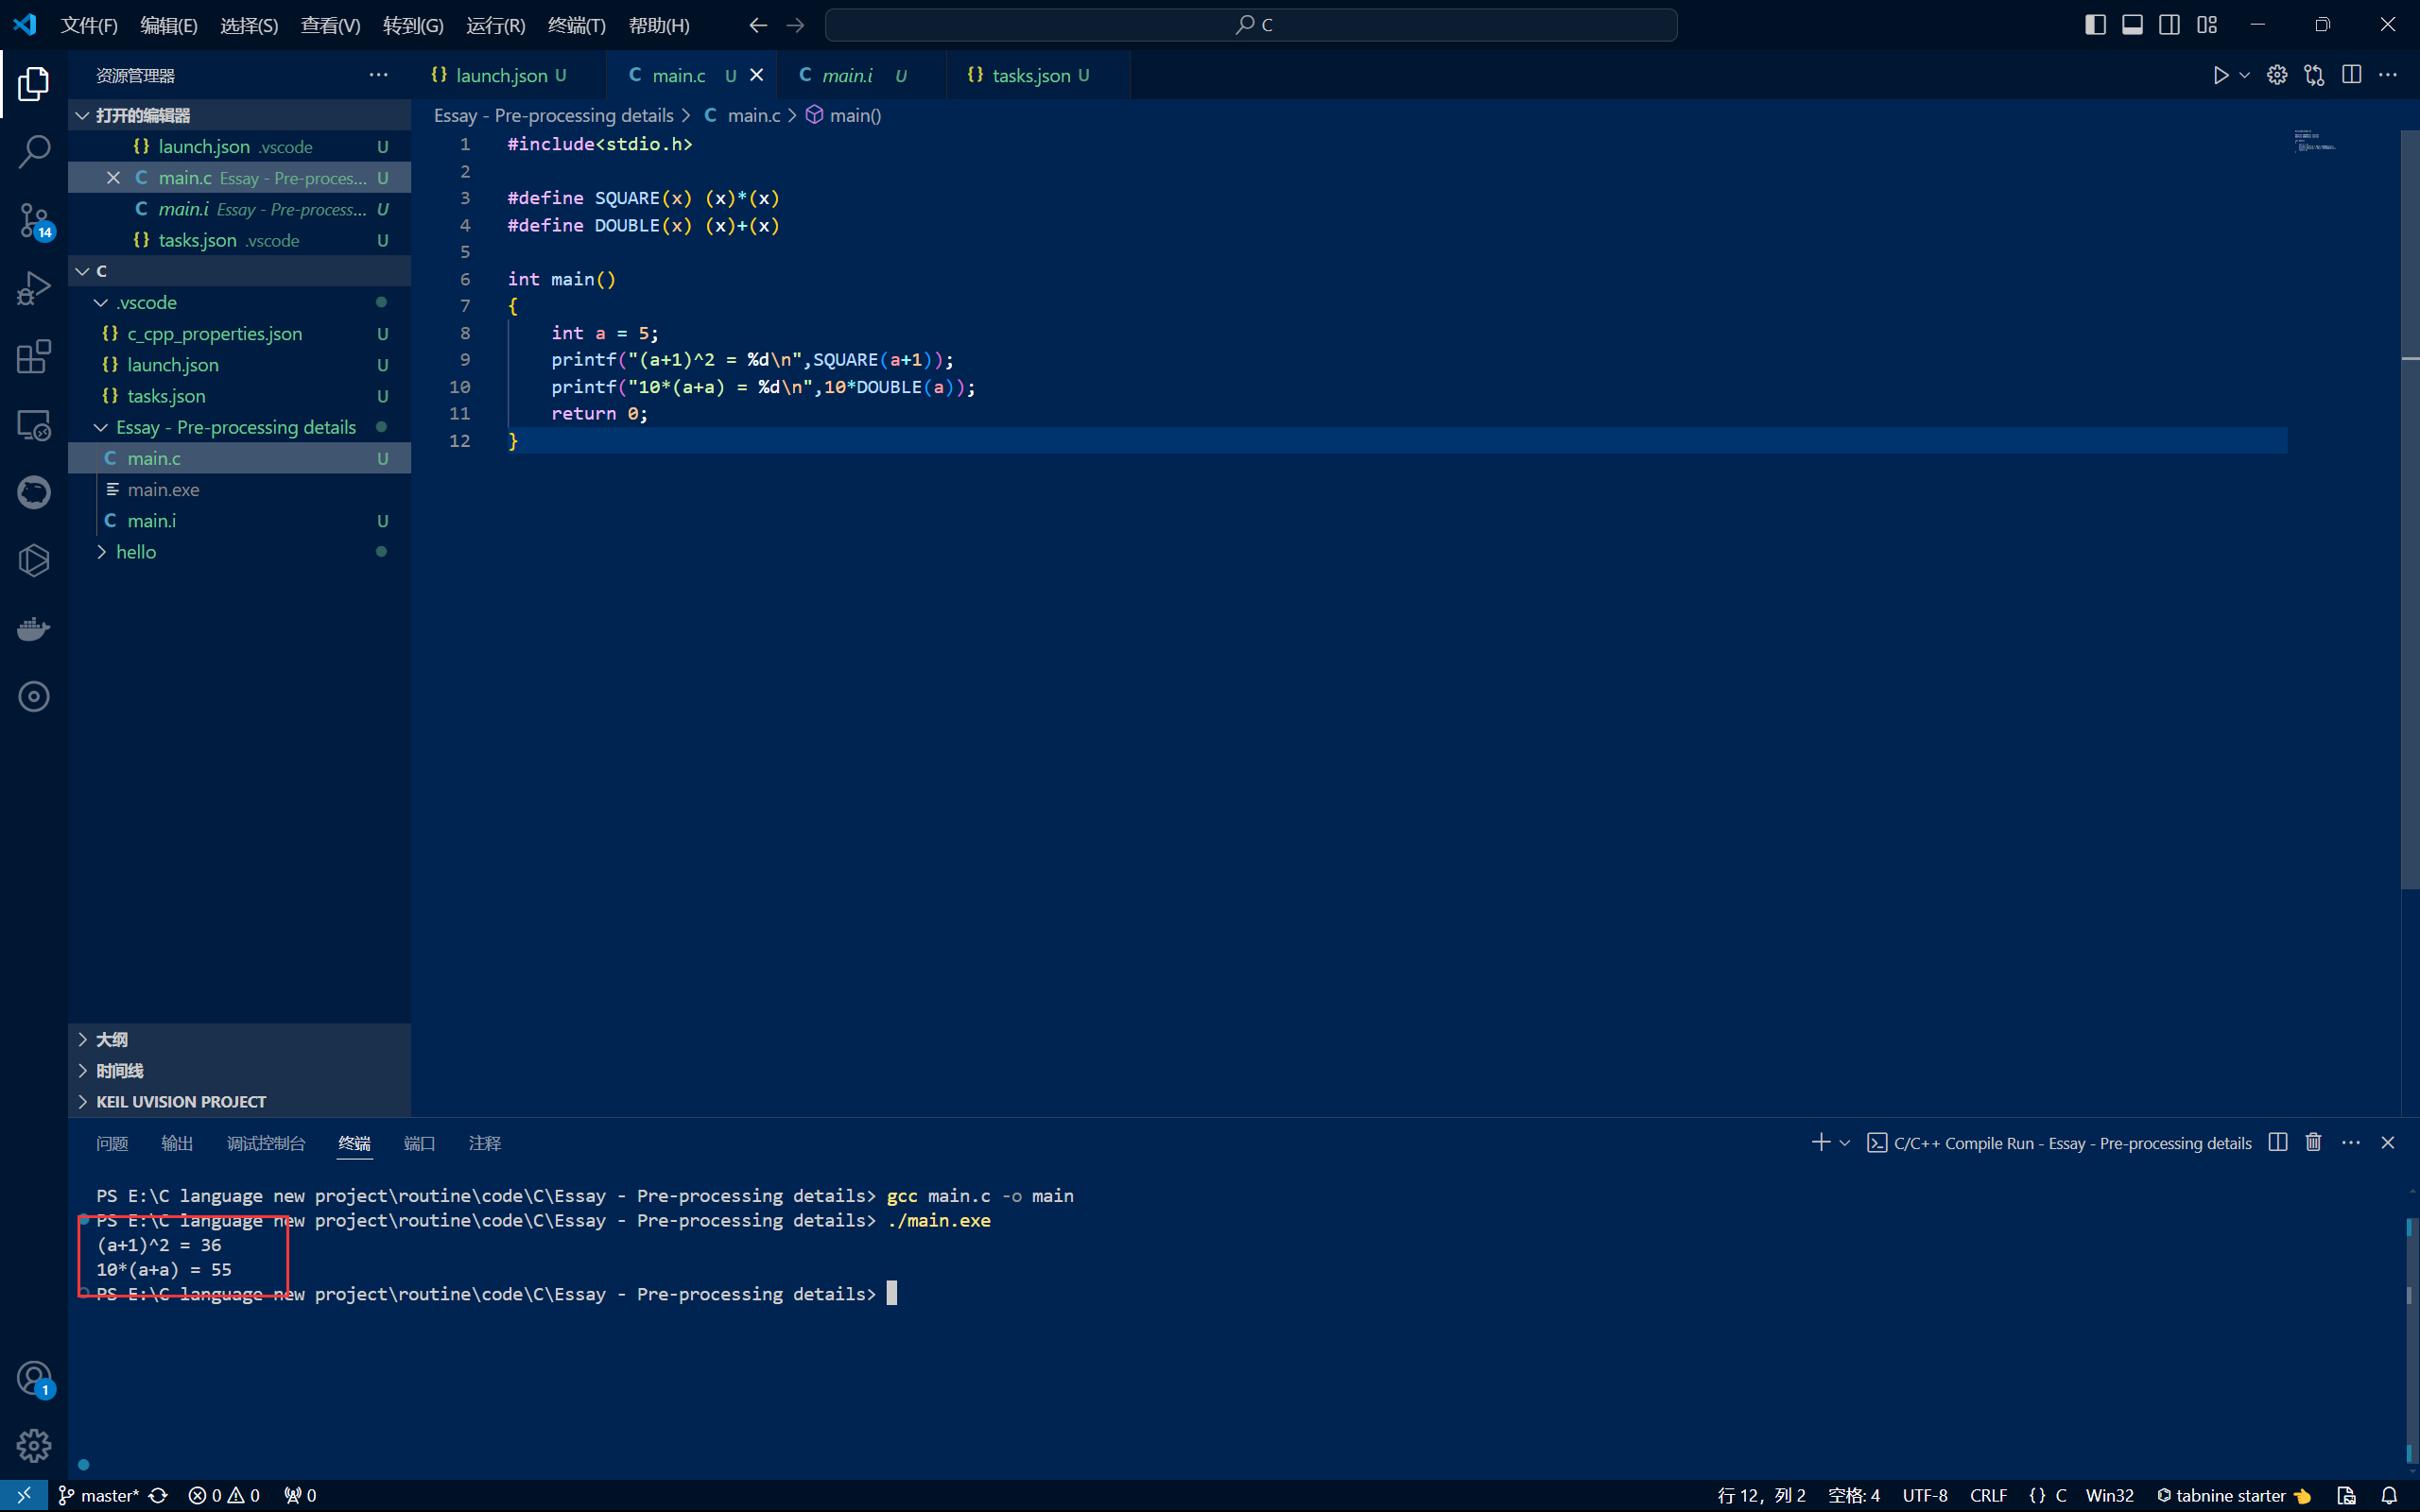Open run button dropdown arrow

pyautogui.click(x=2244, y=75)
